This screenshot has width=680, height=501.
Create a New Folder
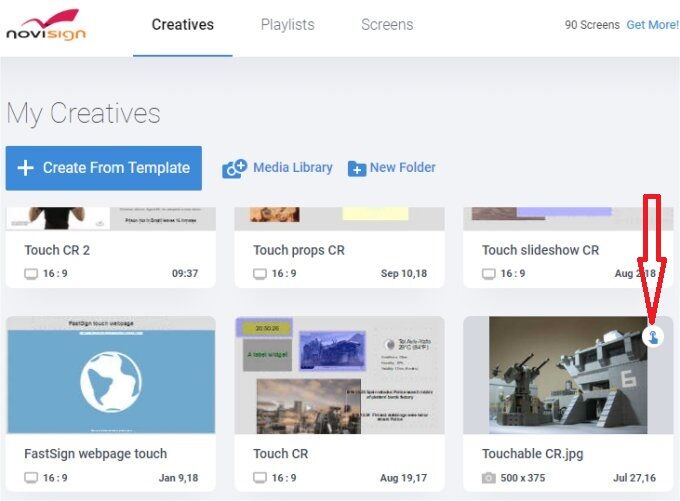pyautogui.click(x=402, y=168)
